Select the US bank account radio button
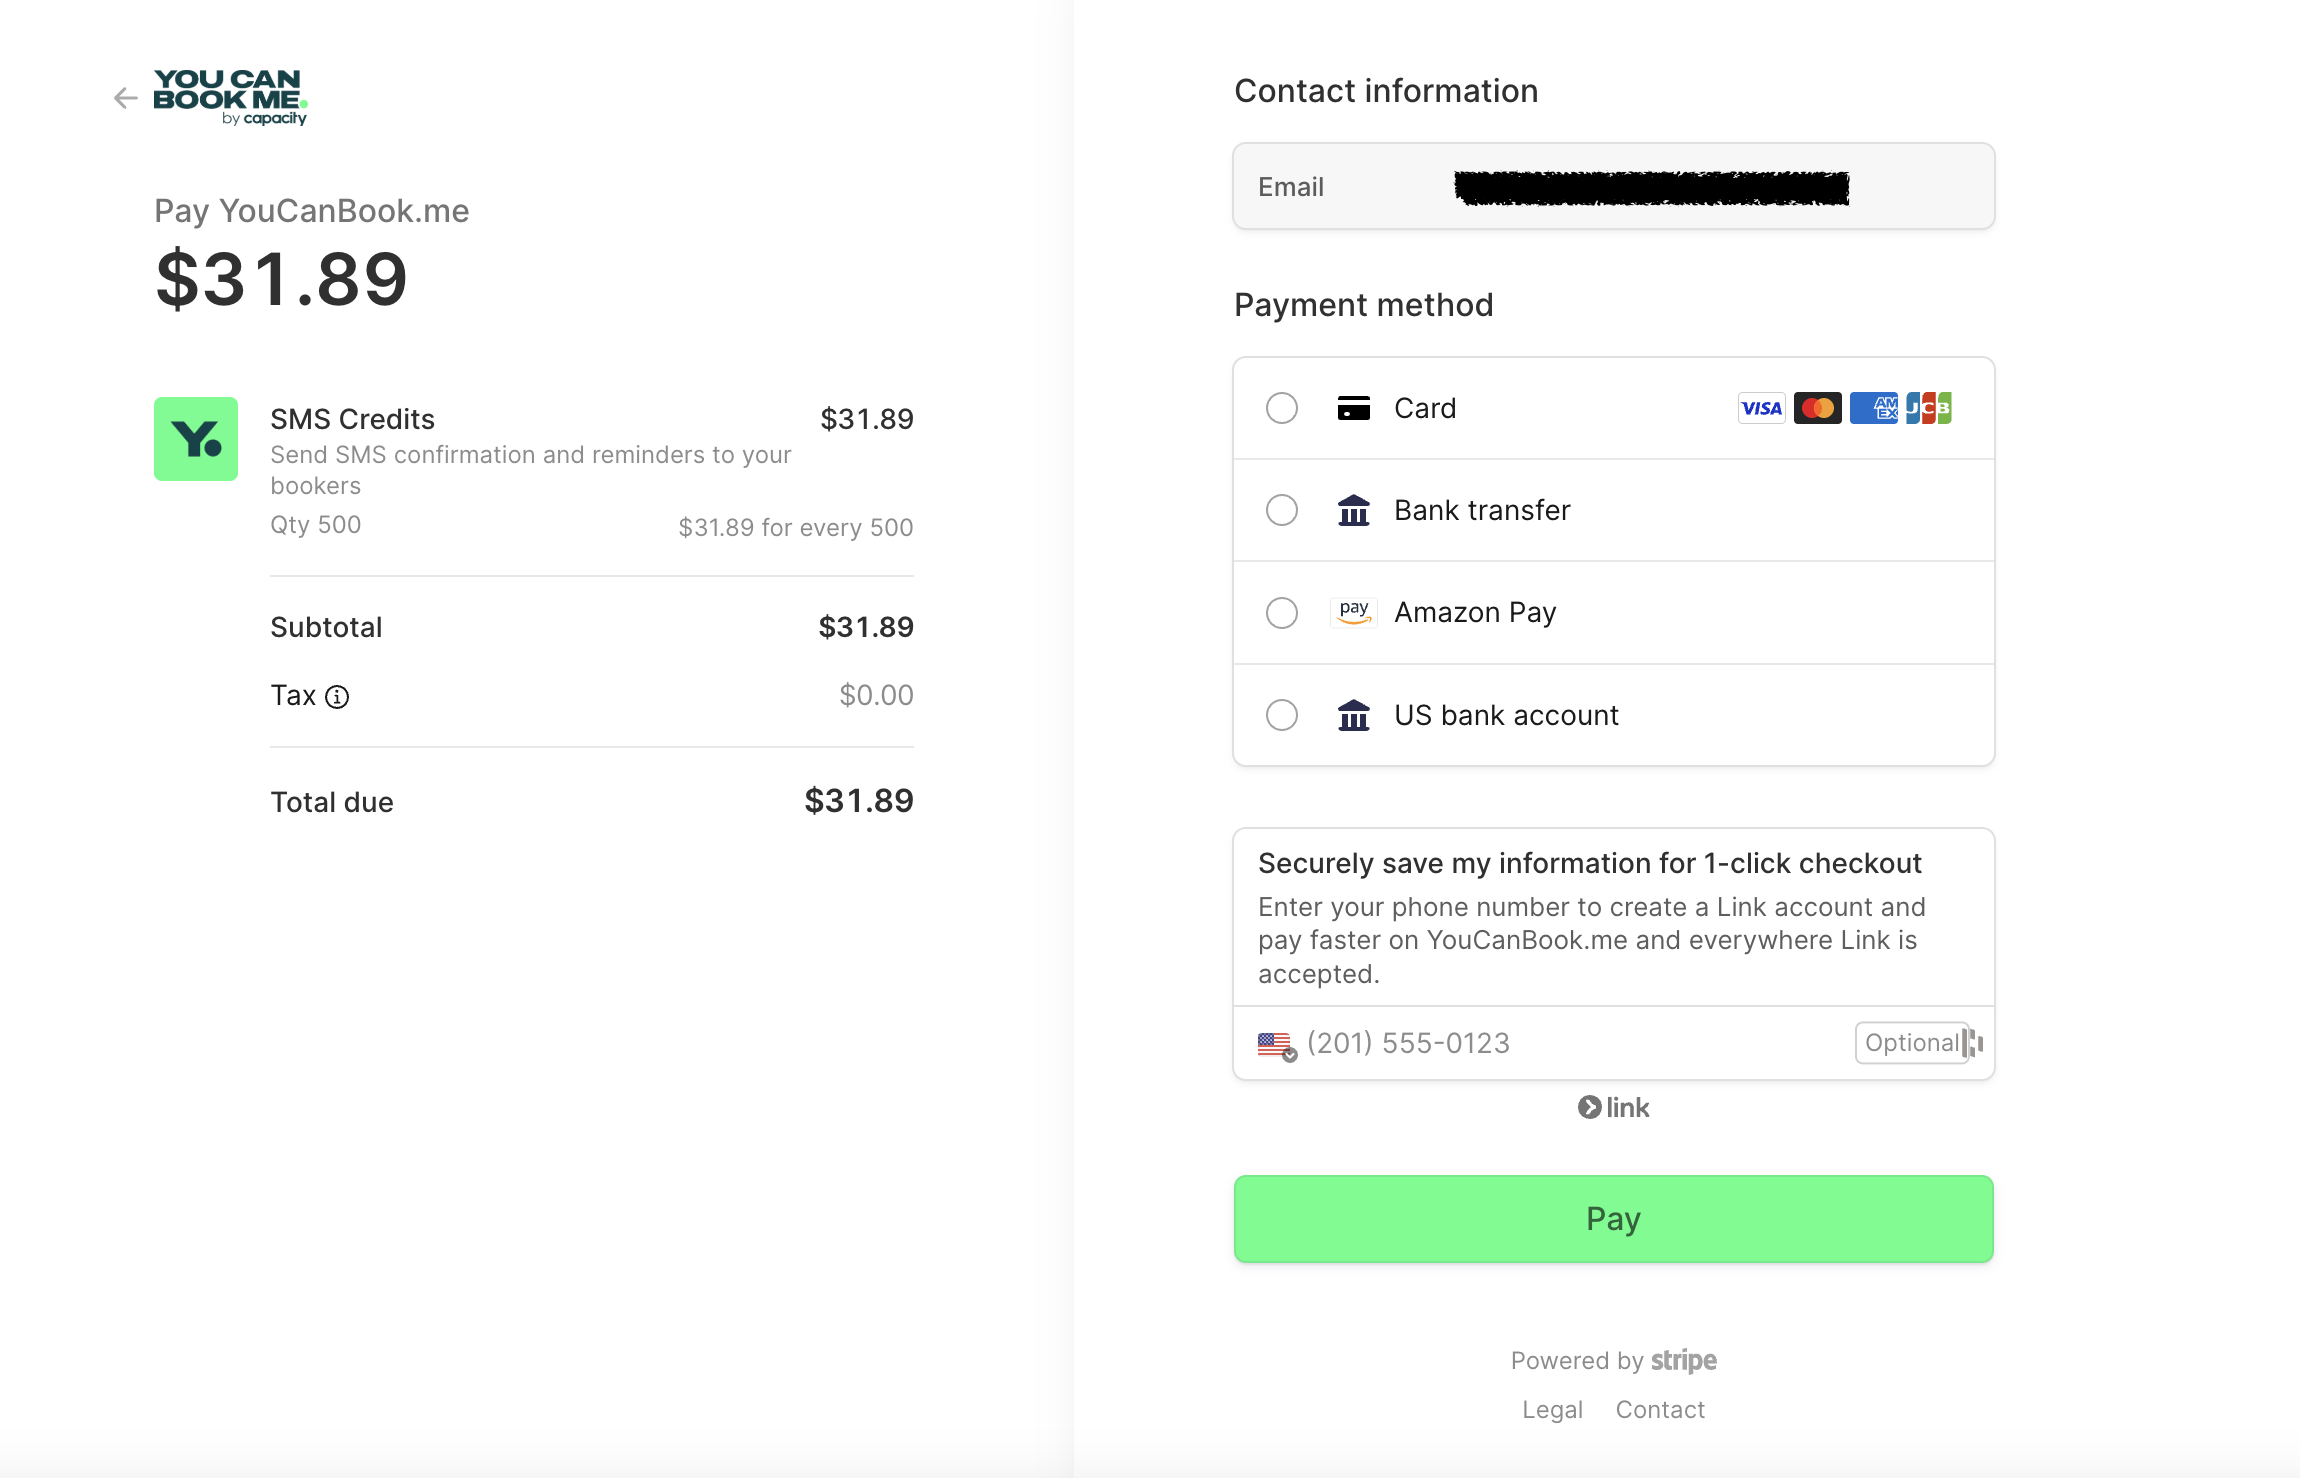 (x=1282, y=715)
